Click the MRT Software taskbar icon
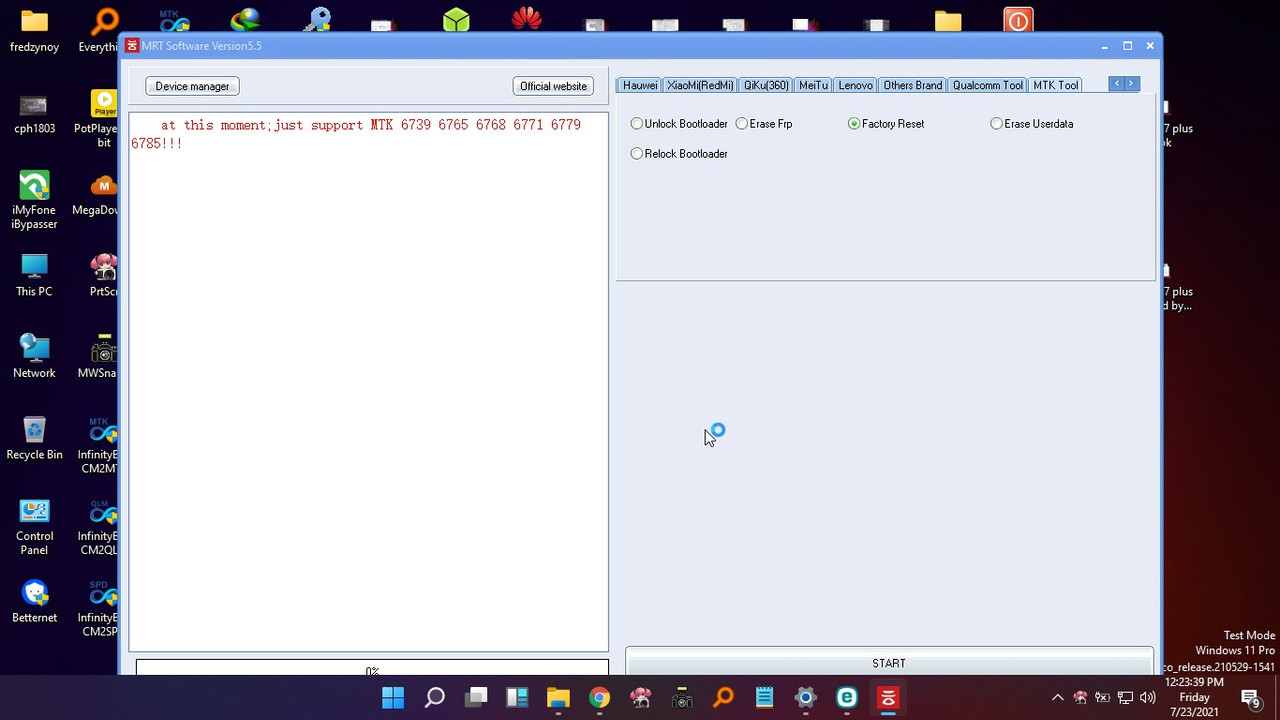1280x720 pixels. 888,697
